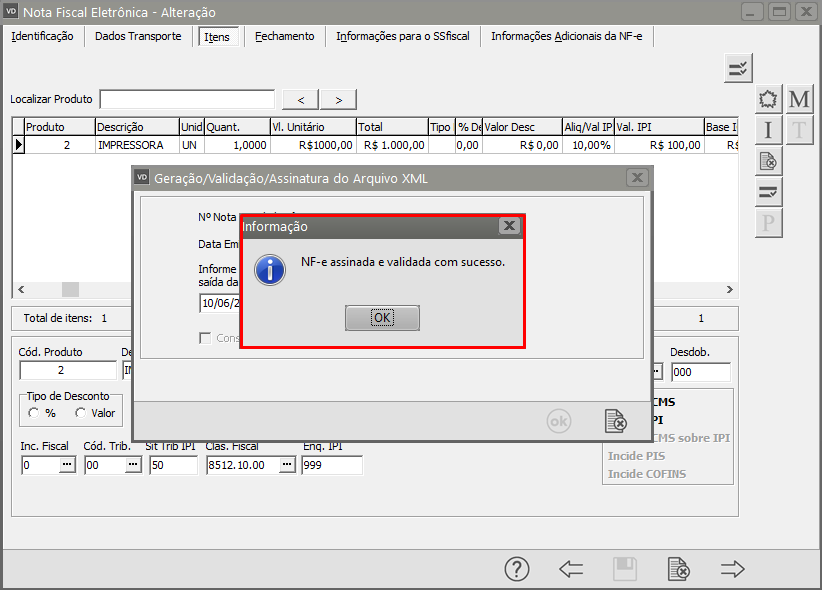Image resolution: width=822 pixels, height=590 pixels.
Task: Open the Identificação tab
Action: [42, 36]
